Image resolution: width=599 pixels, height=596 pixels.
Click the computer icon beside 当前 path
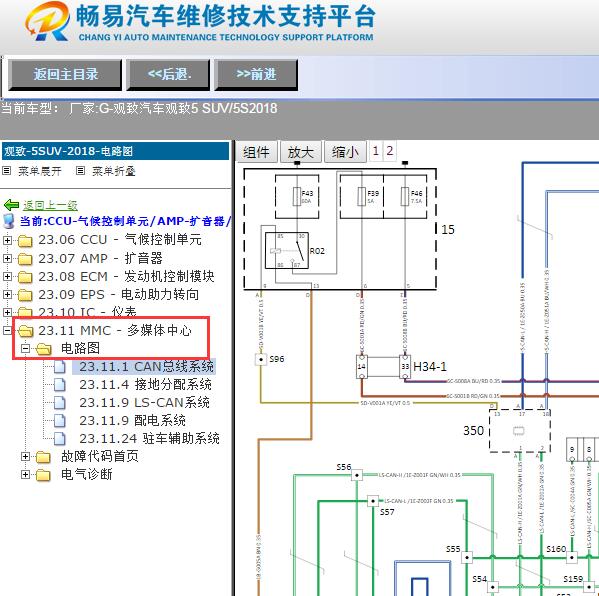[8, 221]
